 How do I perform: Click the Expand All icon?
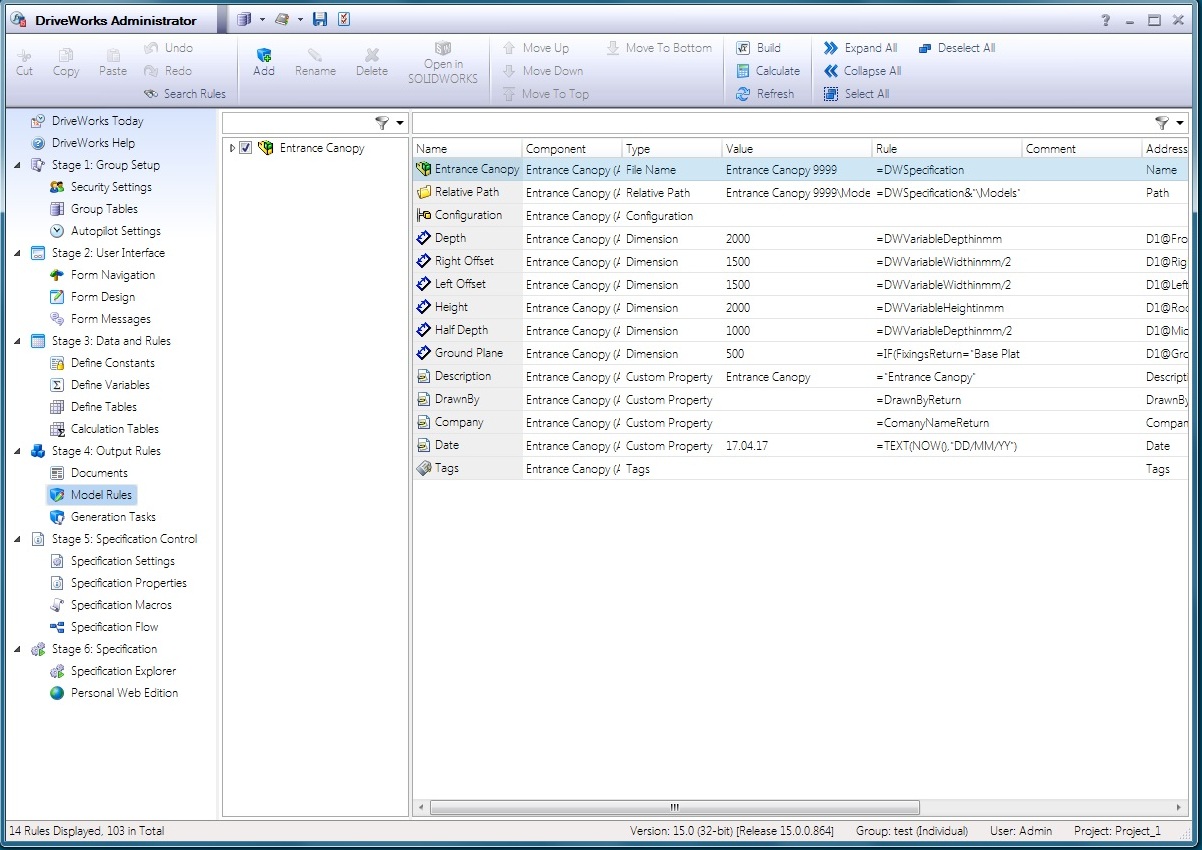pyautogui.click(x=860, y=47)
